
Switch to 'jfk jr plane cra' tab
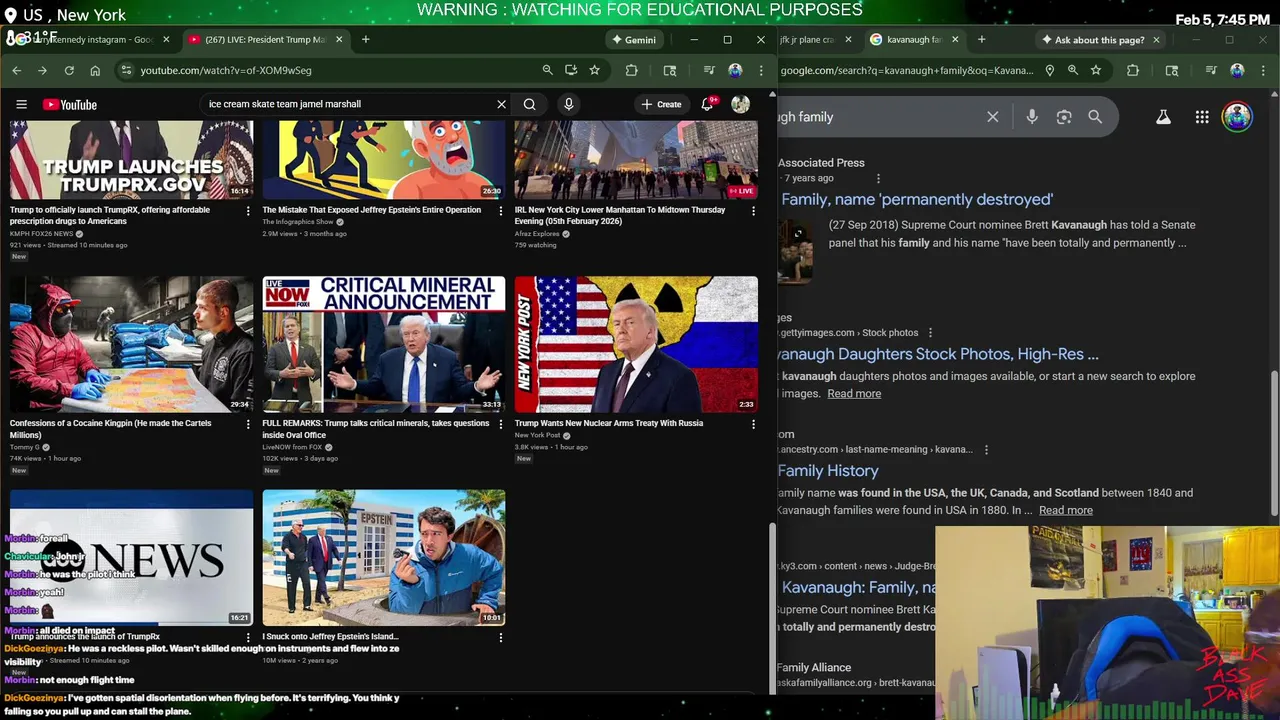click(807, 40)
